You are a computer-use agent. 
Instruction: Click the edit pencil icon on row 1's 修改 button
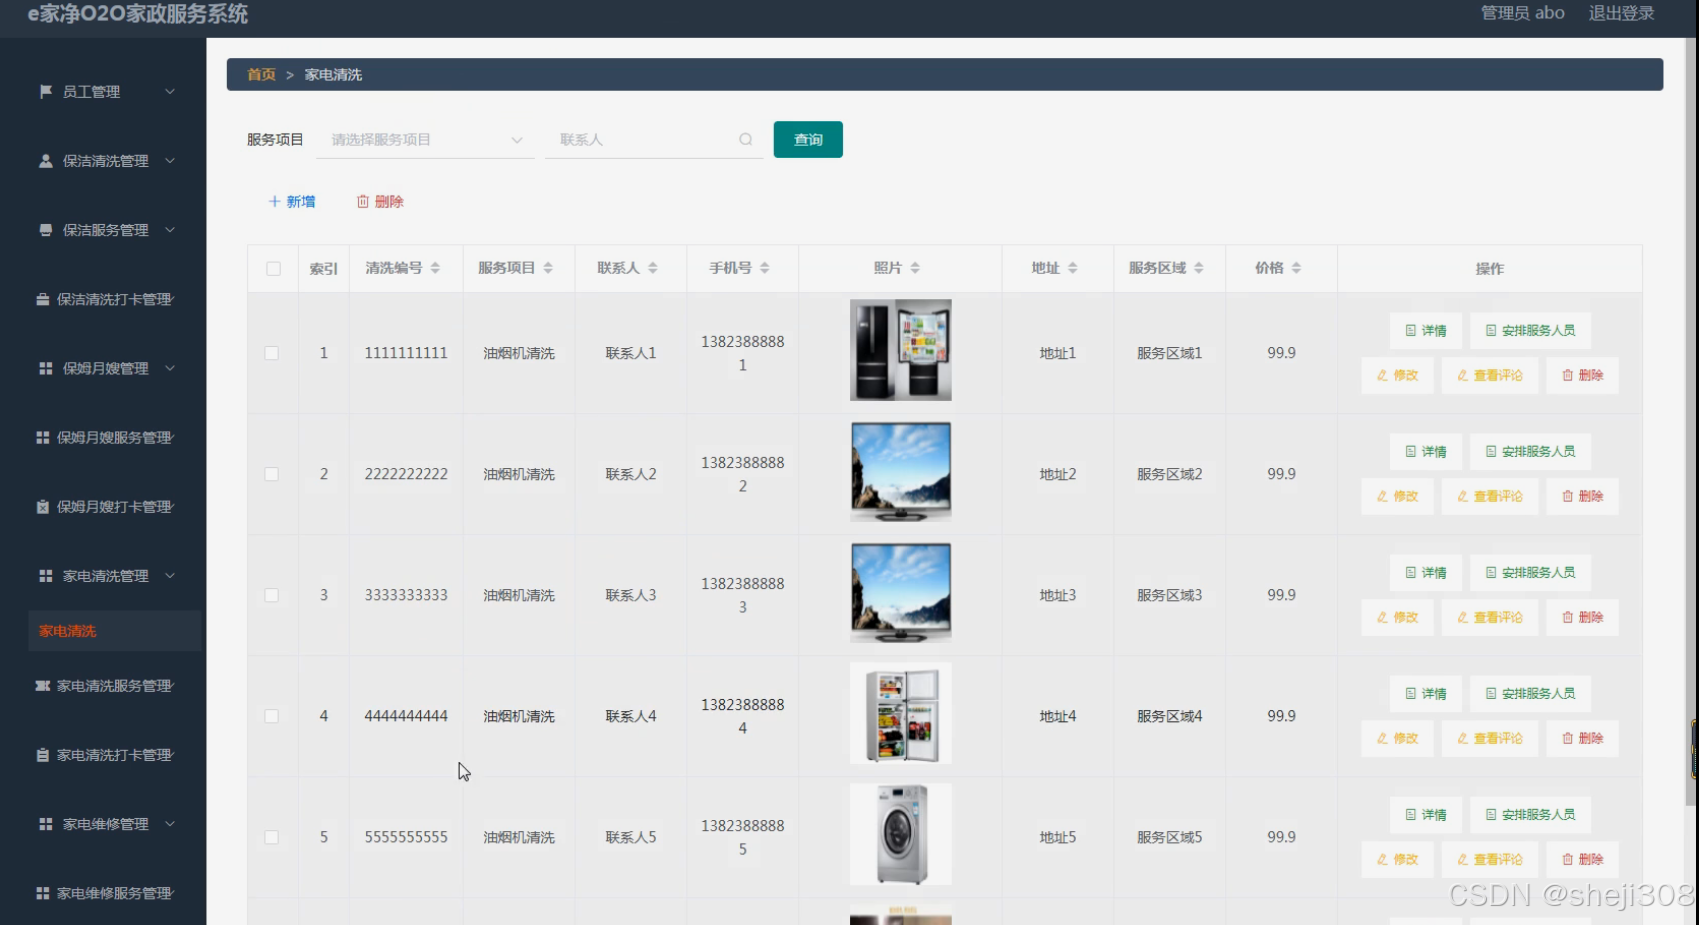tap(1383, 375)
